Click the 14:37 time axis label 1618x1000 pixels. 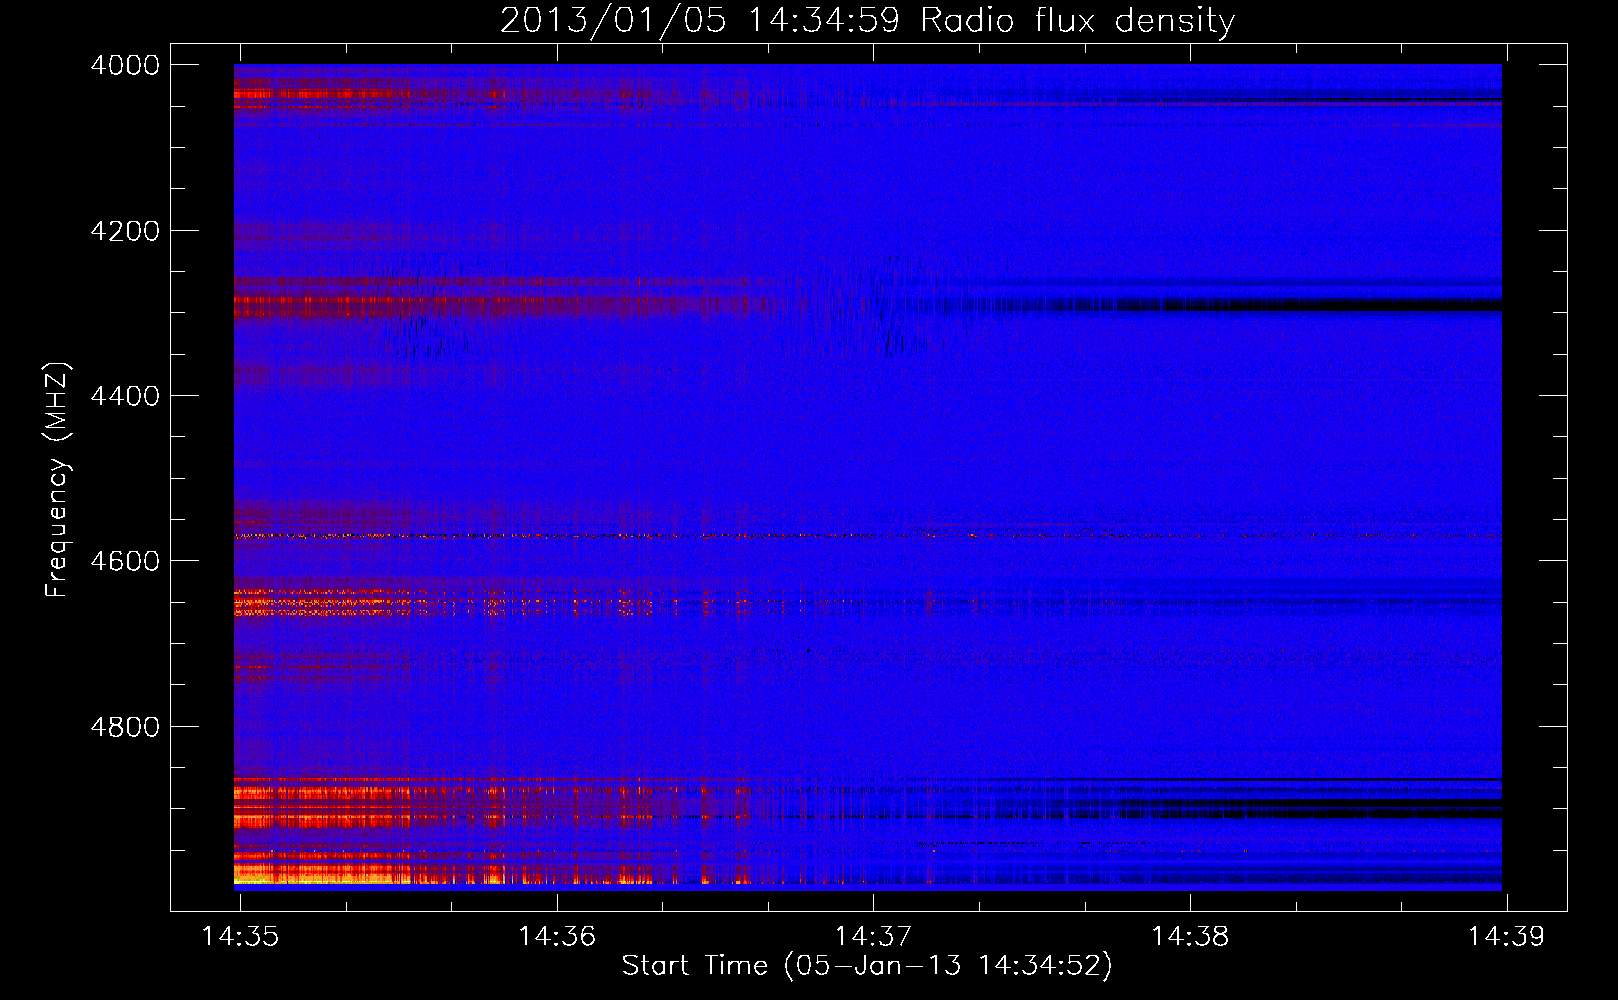[873, 936]
